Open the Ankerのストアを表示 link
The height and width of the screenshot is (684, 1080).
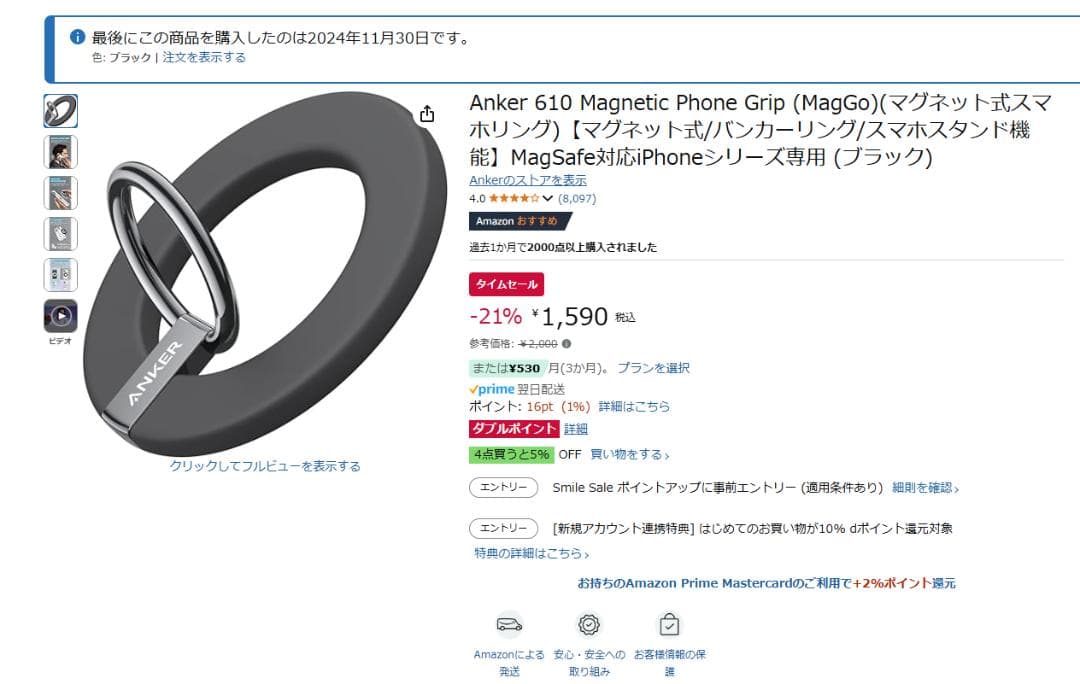click(528, 180)
